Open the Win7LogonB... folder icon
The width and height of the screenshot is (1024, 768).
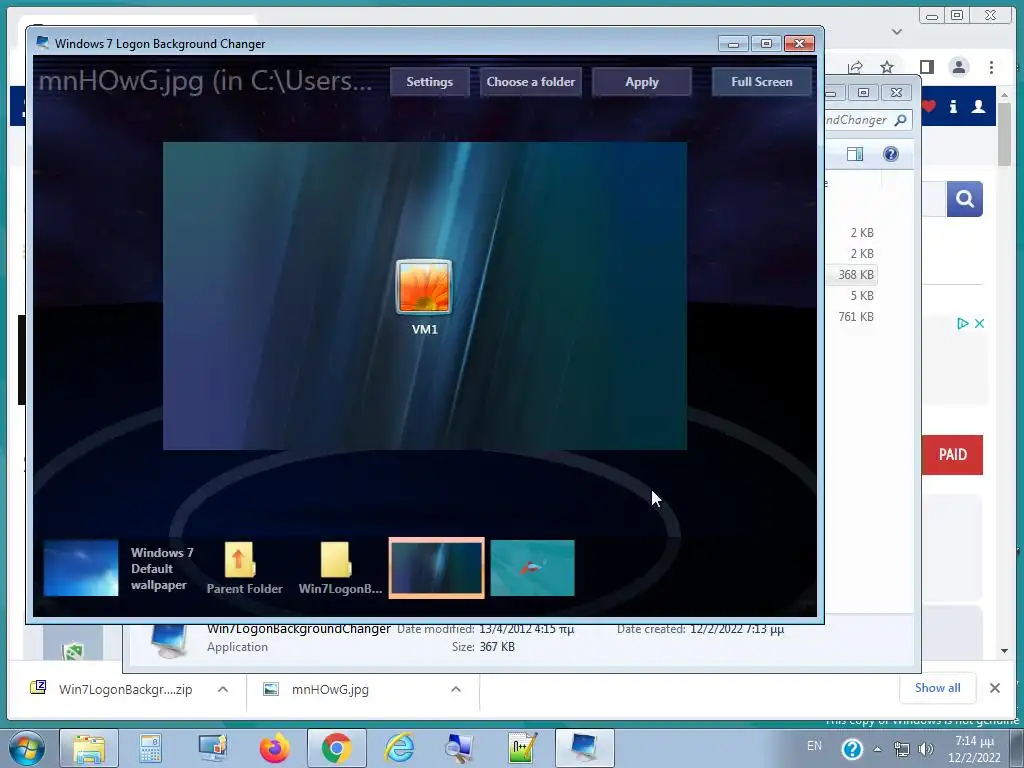336,560
